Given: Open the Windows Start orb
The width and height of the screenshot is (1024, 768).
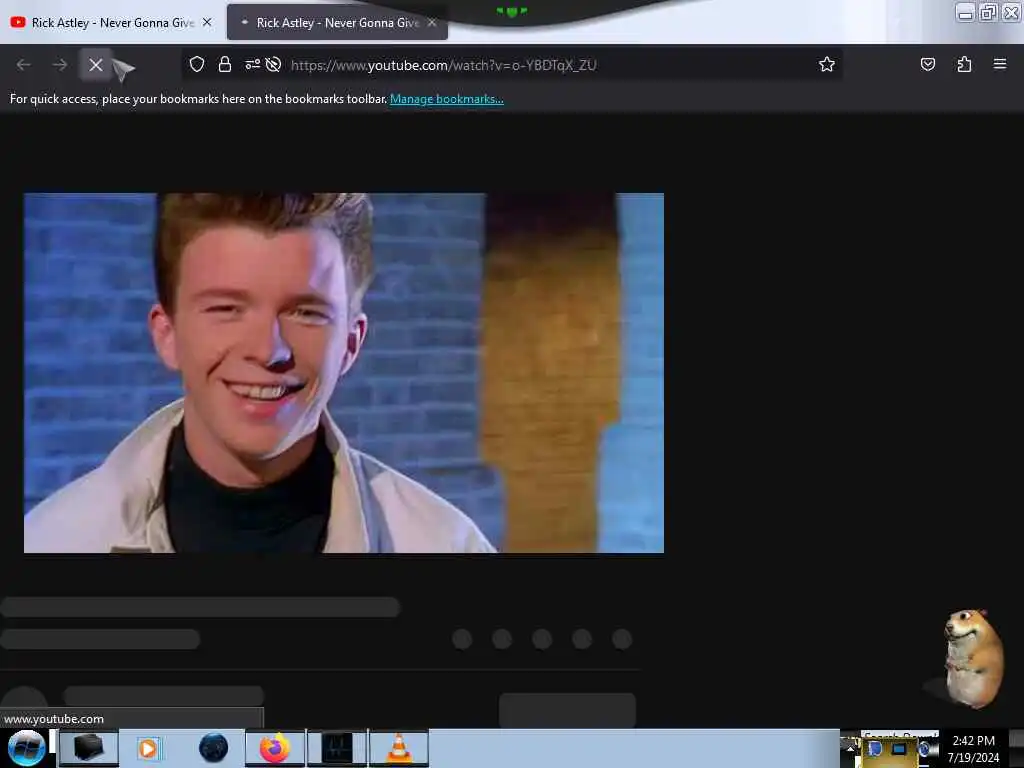Looking at the screenshot, I should [26, 748].
